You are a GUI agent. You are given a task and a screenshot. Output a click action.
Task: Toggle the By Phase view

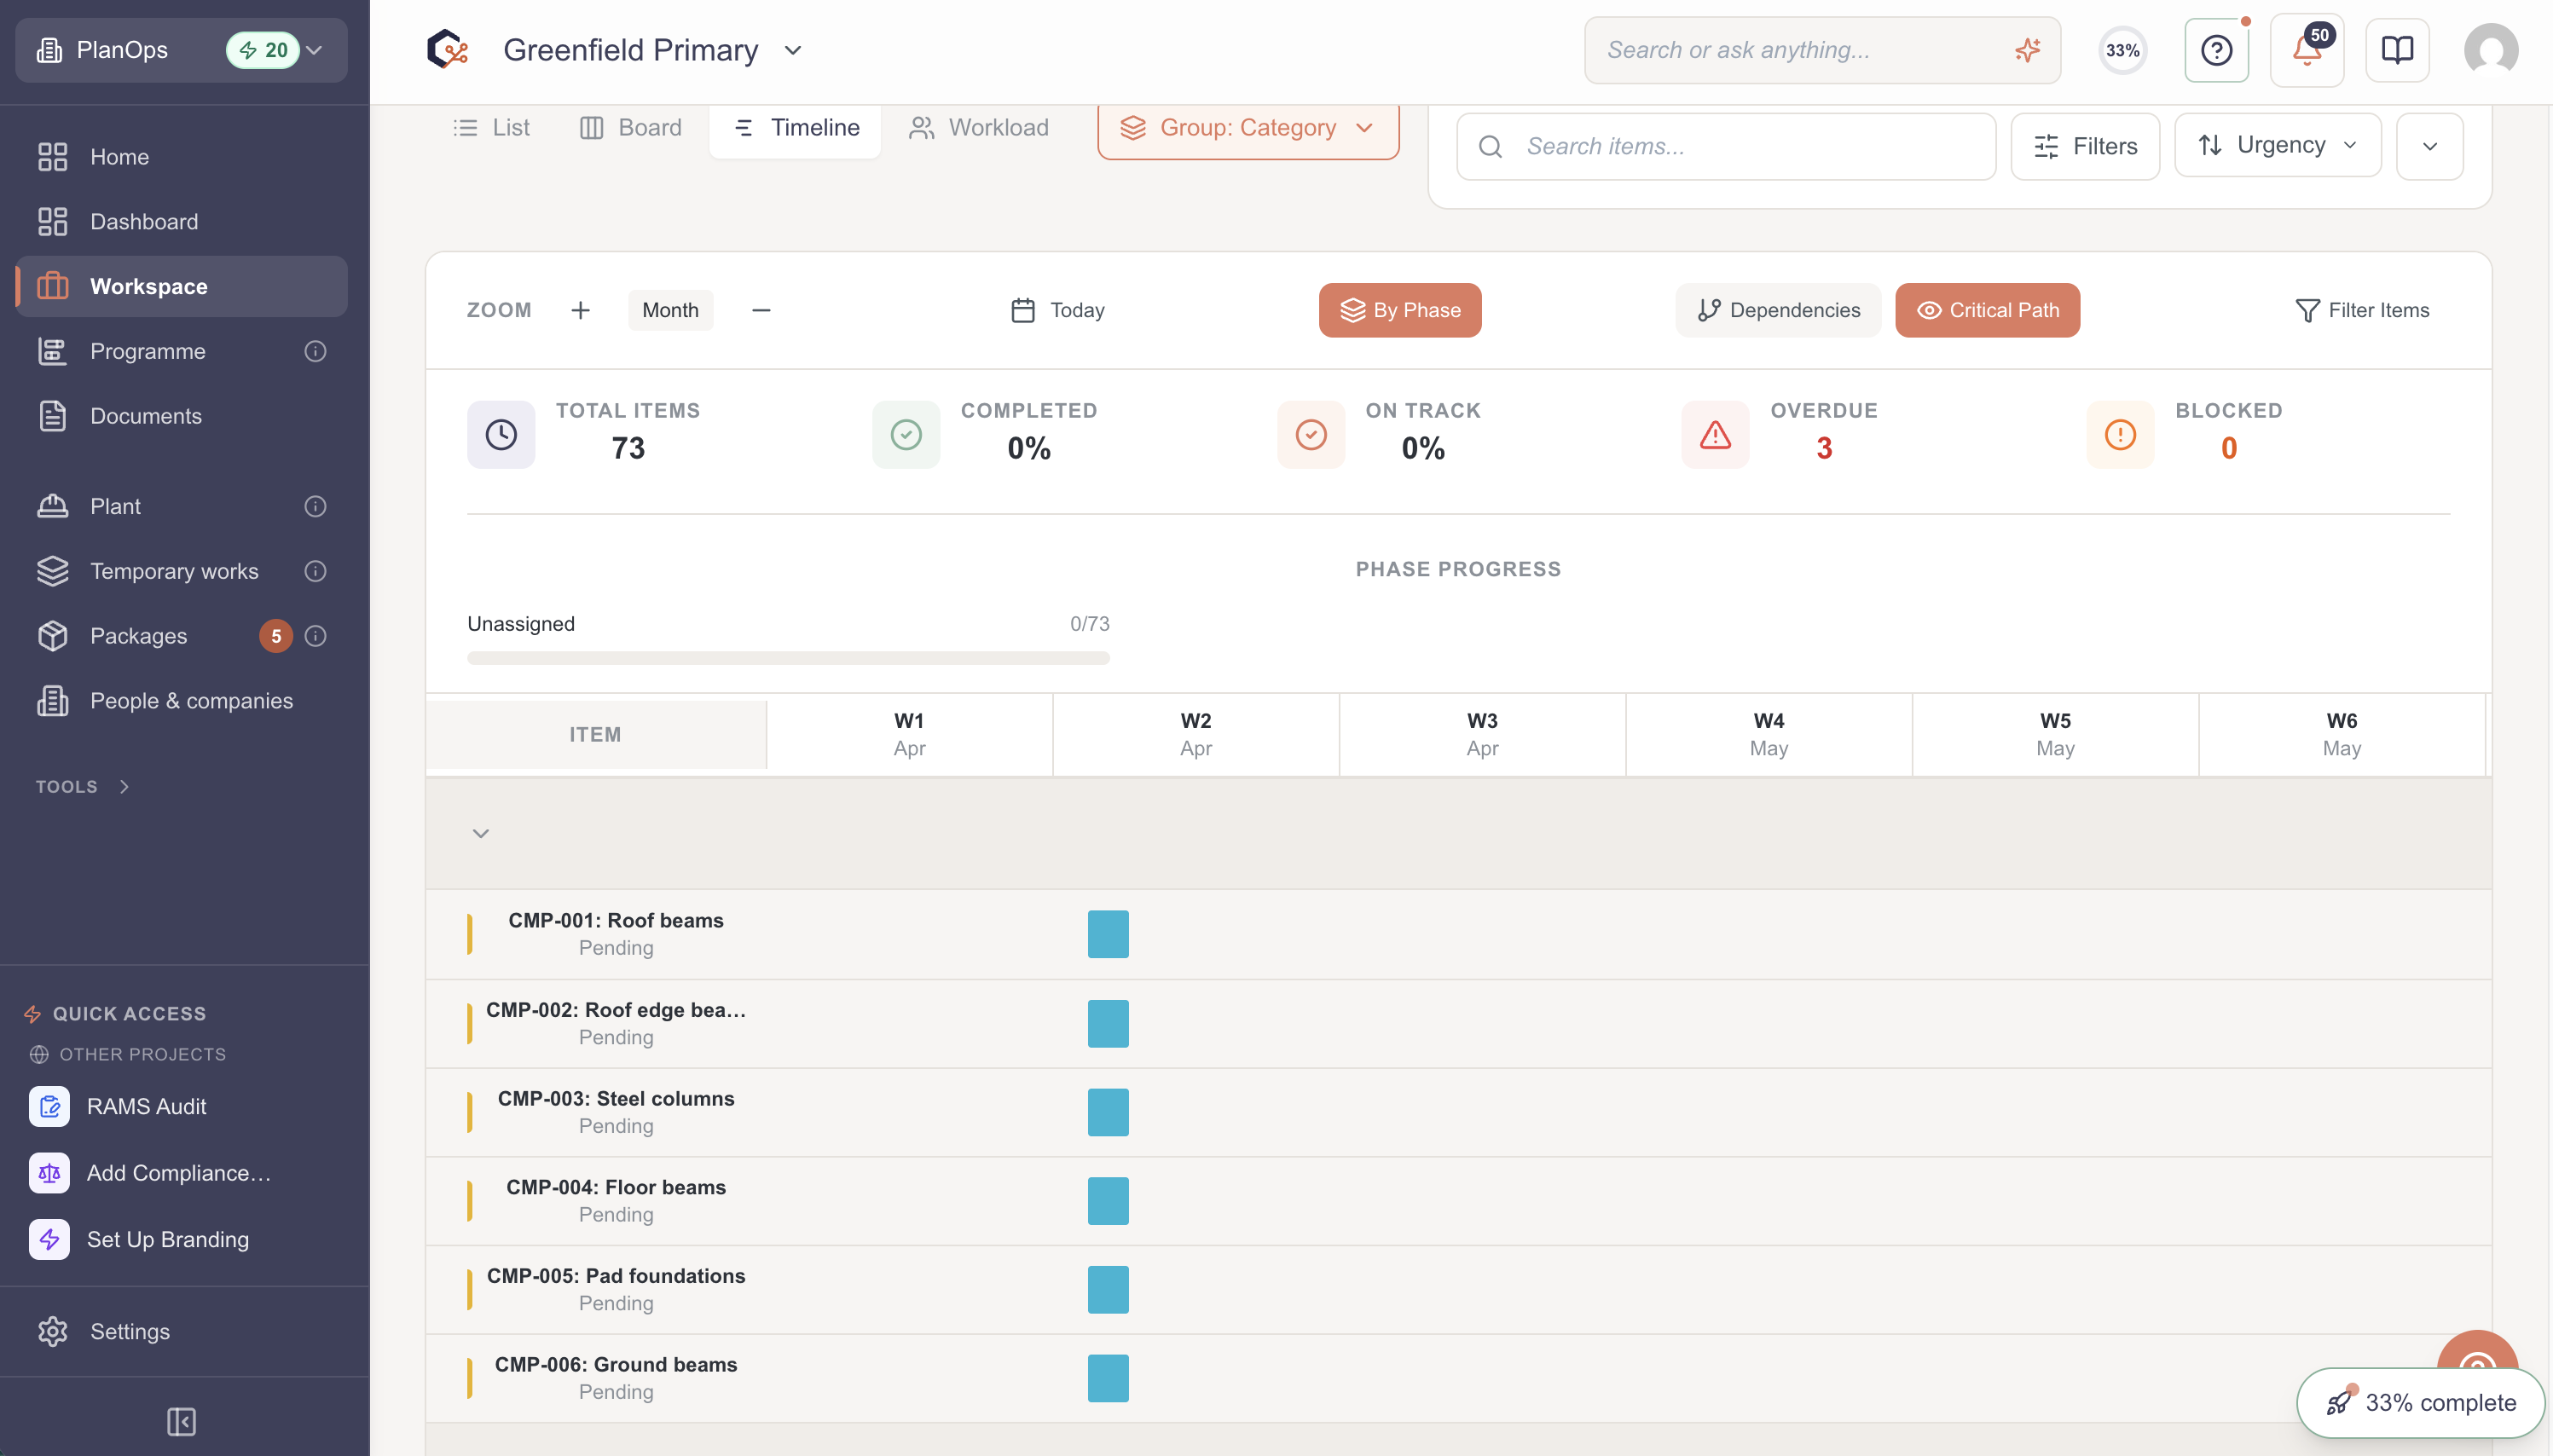[x=1399, y=310]
